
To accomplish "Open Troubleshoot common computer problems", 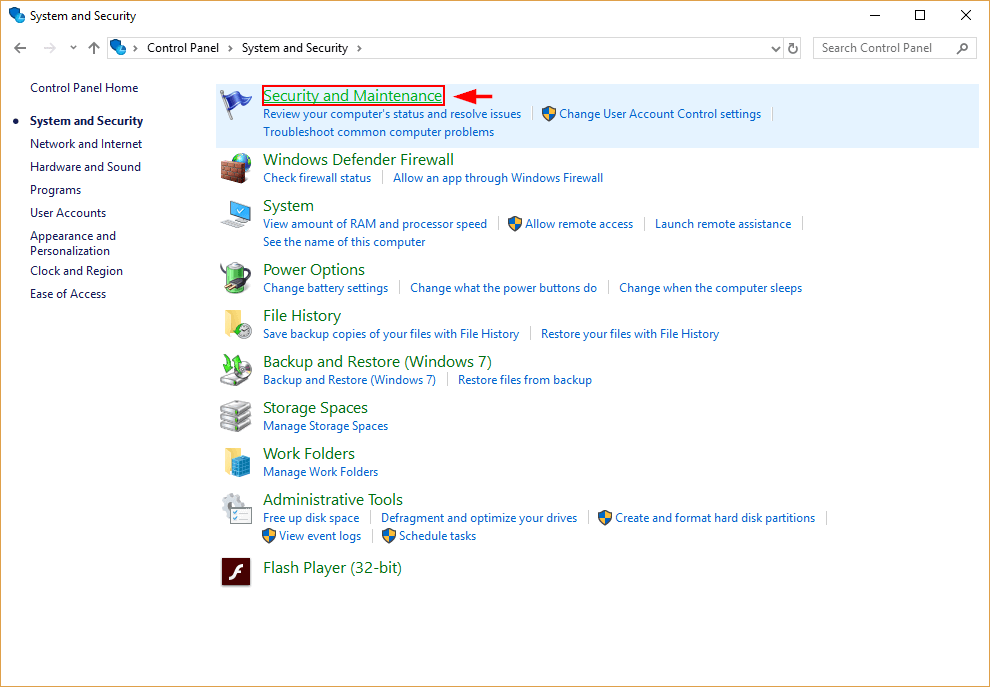I will [379, 132].
